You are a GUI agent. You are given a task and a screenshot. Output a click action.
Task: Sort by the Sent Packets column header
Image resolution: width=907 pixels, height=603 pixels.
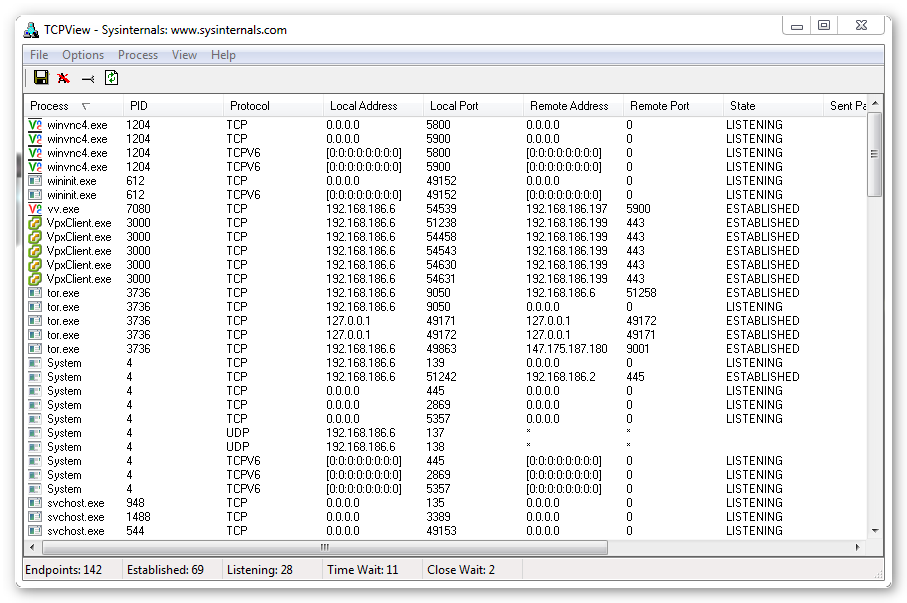tap(846, 106)
